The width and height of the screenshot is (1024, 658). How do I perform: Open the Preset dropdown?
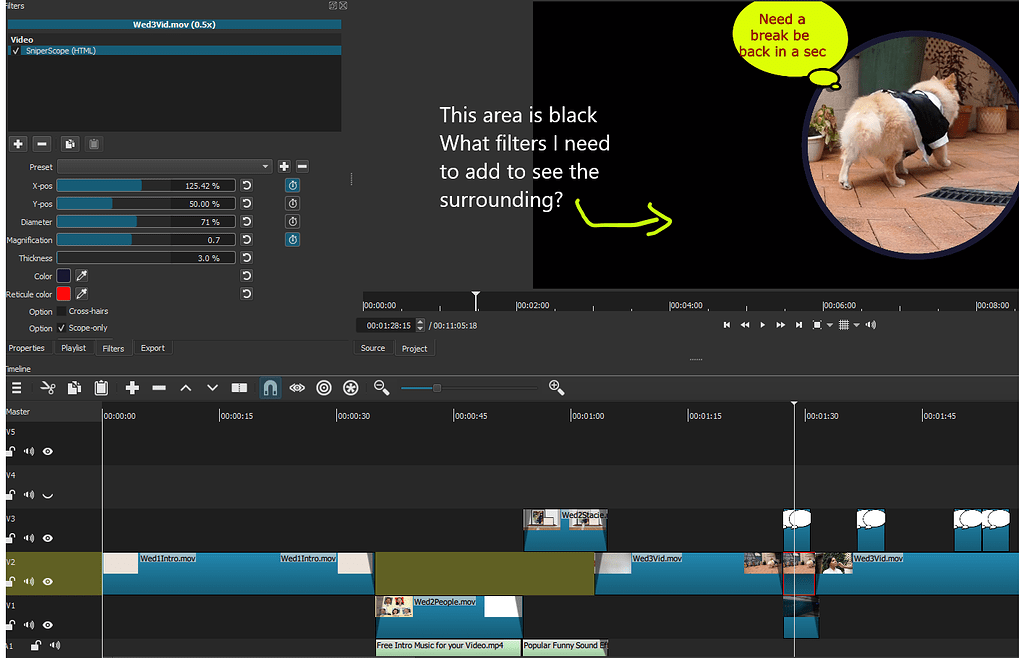point(266,166)
